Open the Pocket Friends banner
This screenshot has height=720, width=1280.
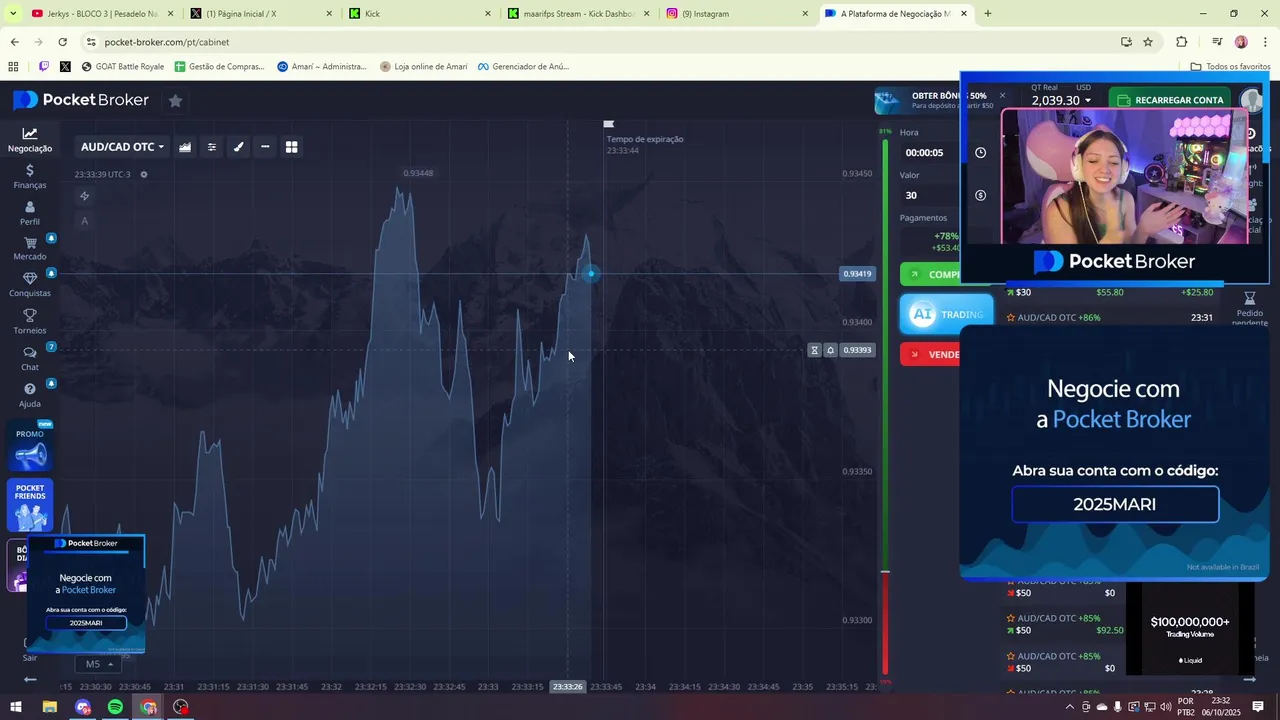tap(30, 506)
